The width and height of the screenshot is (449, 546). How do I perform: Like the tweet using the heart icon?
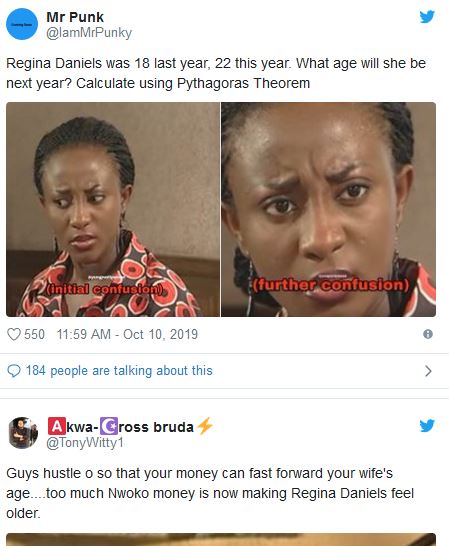tap(14, 335)
